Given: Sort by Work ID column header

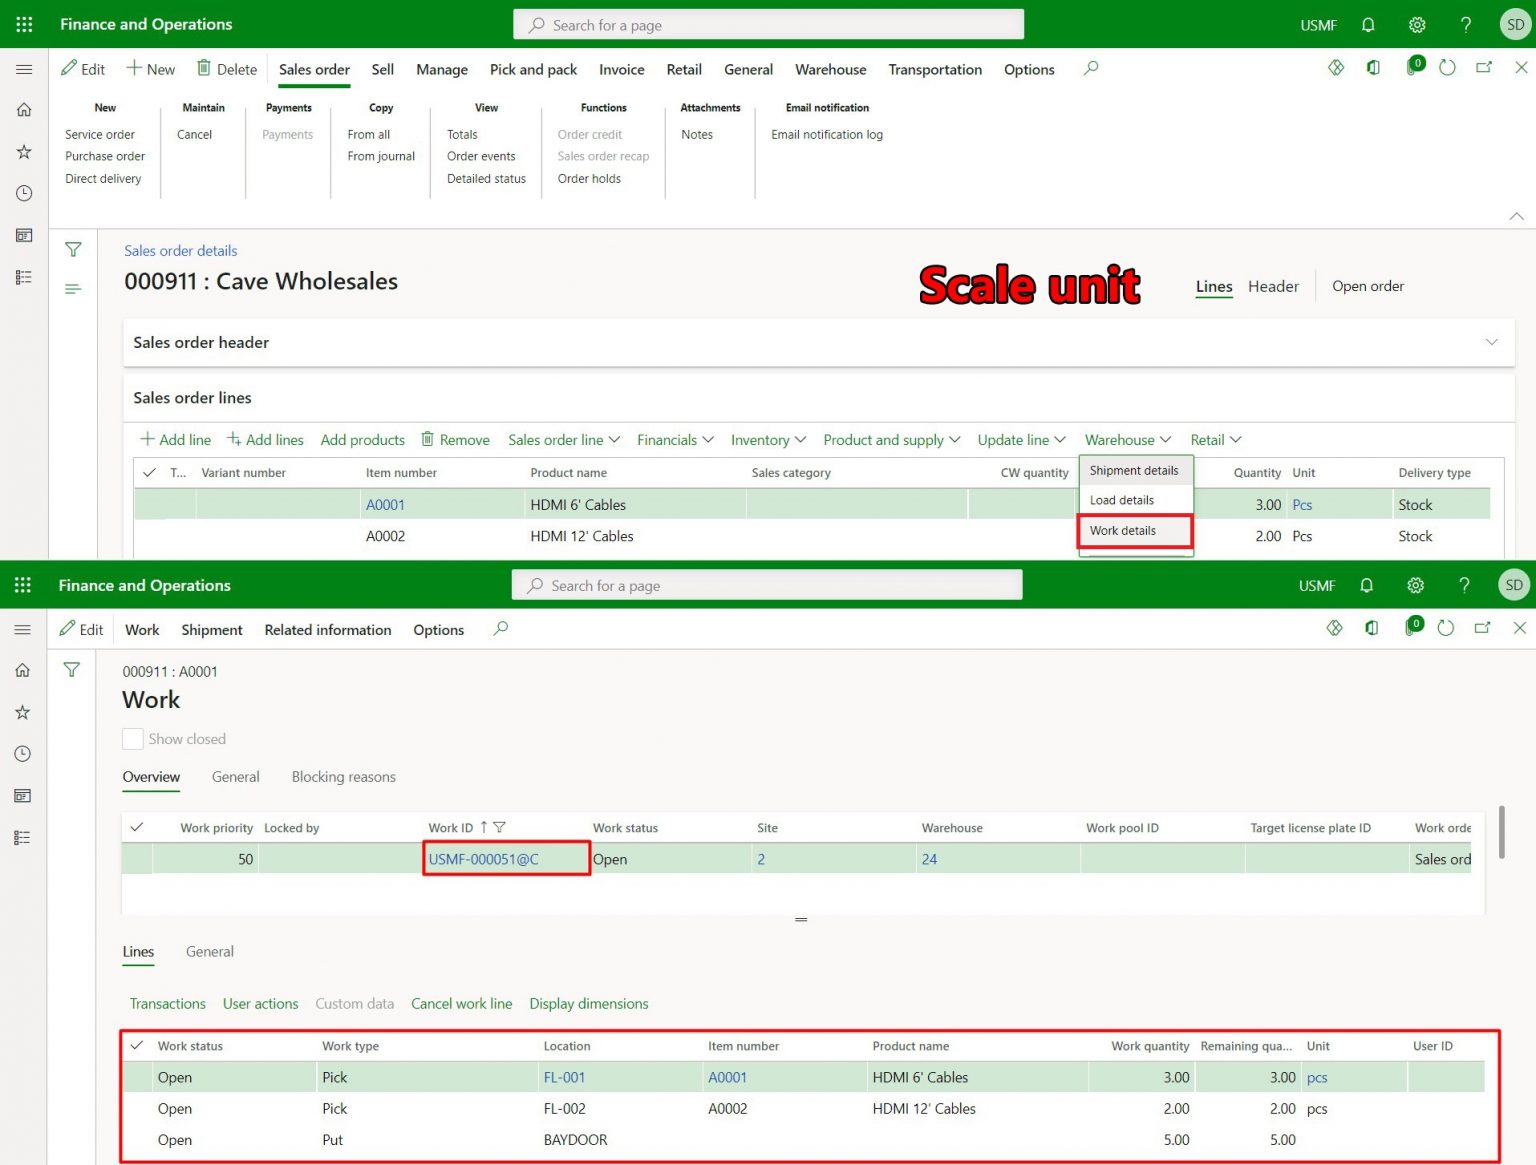Looking at the screenshot, I should click(450, 828).
